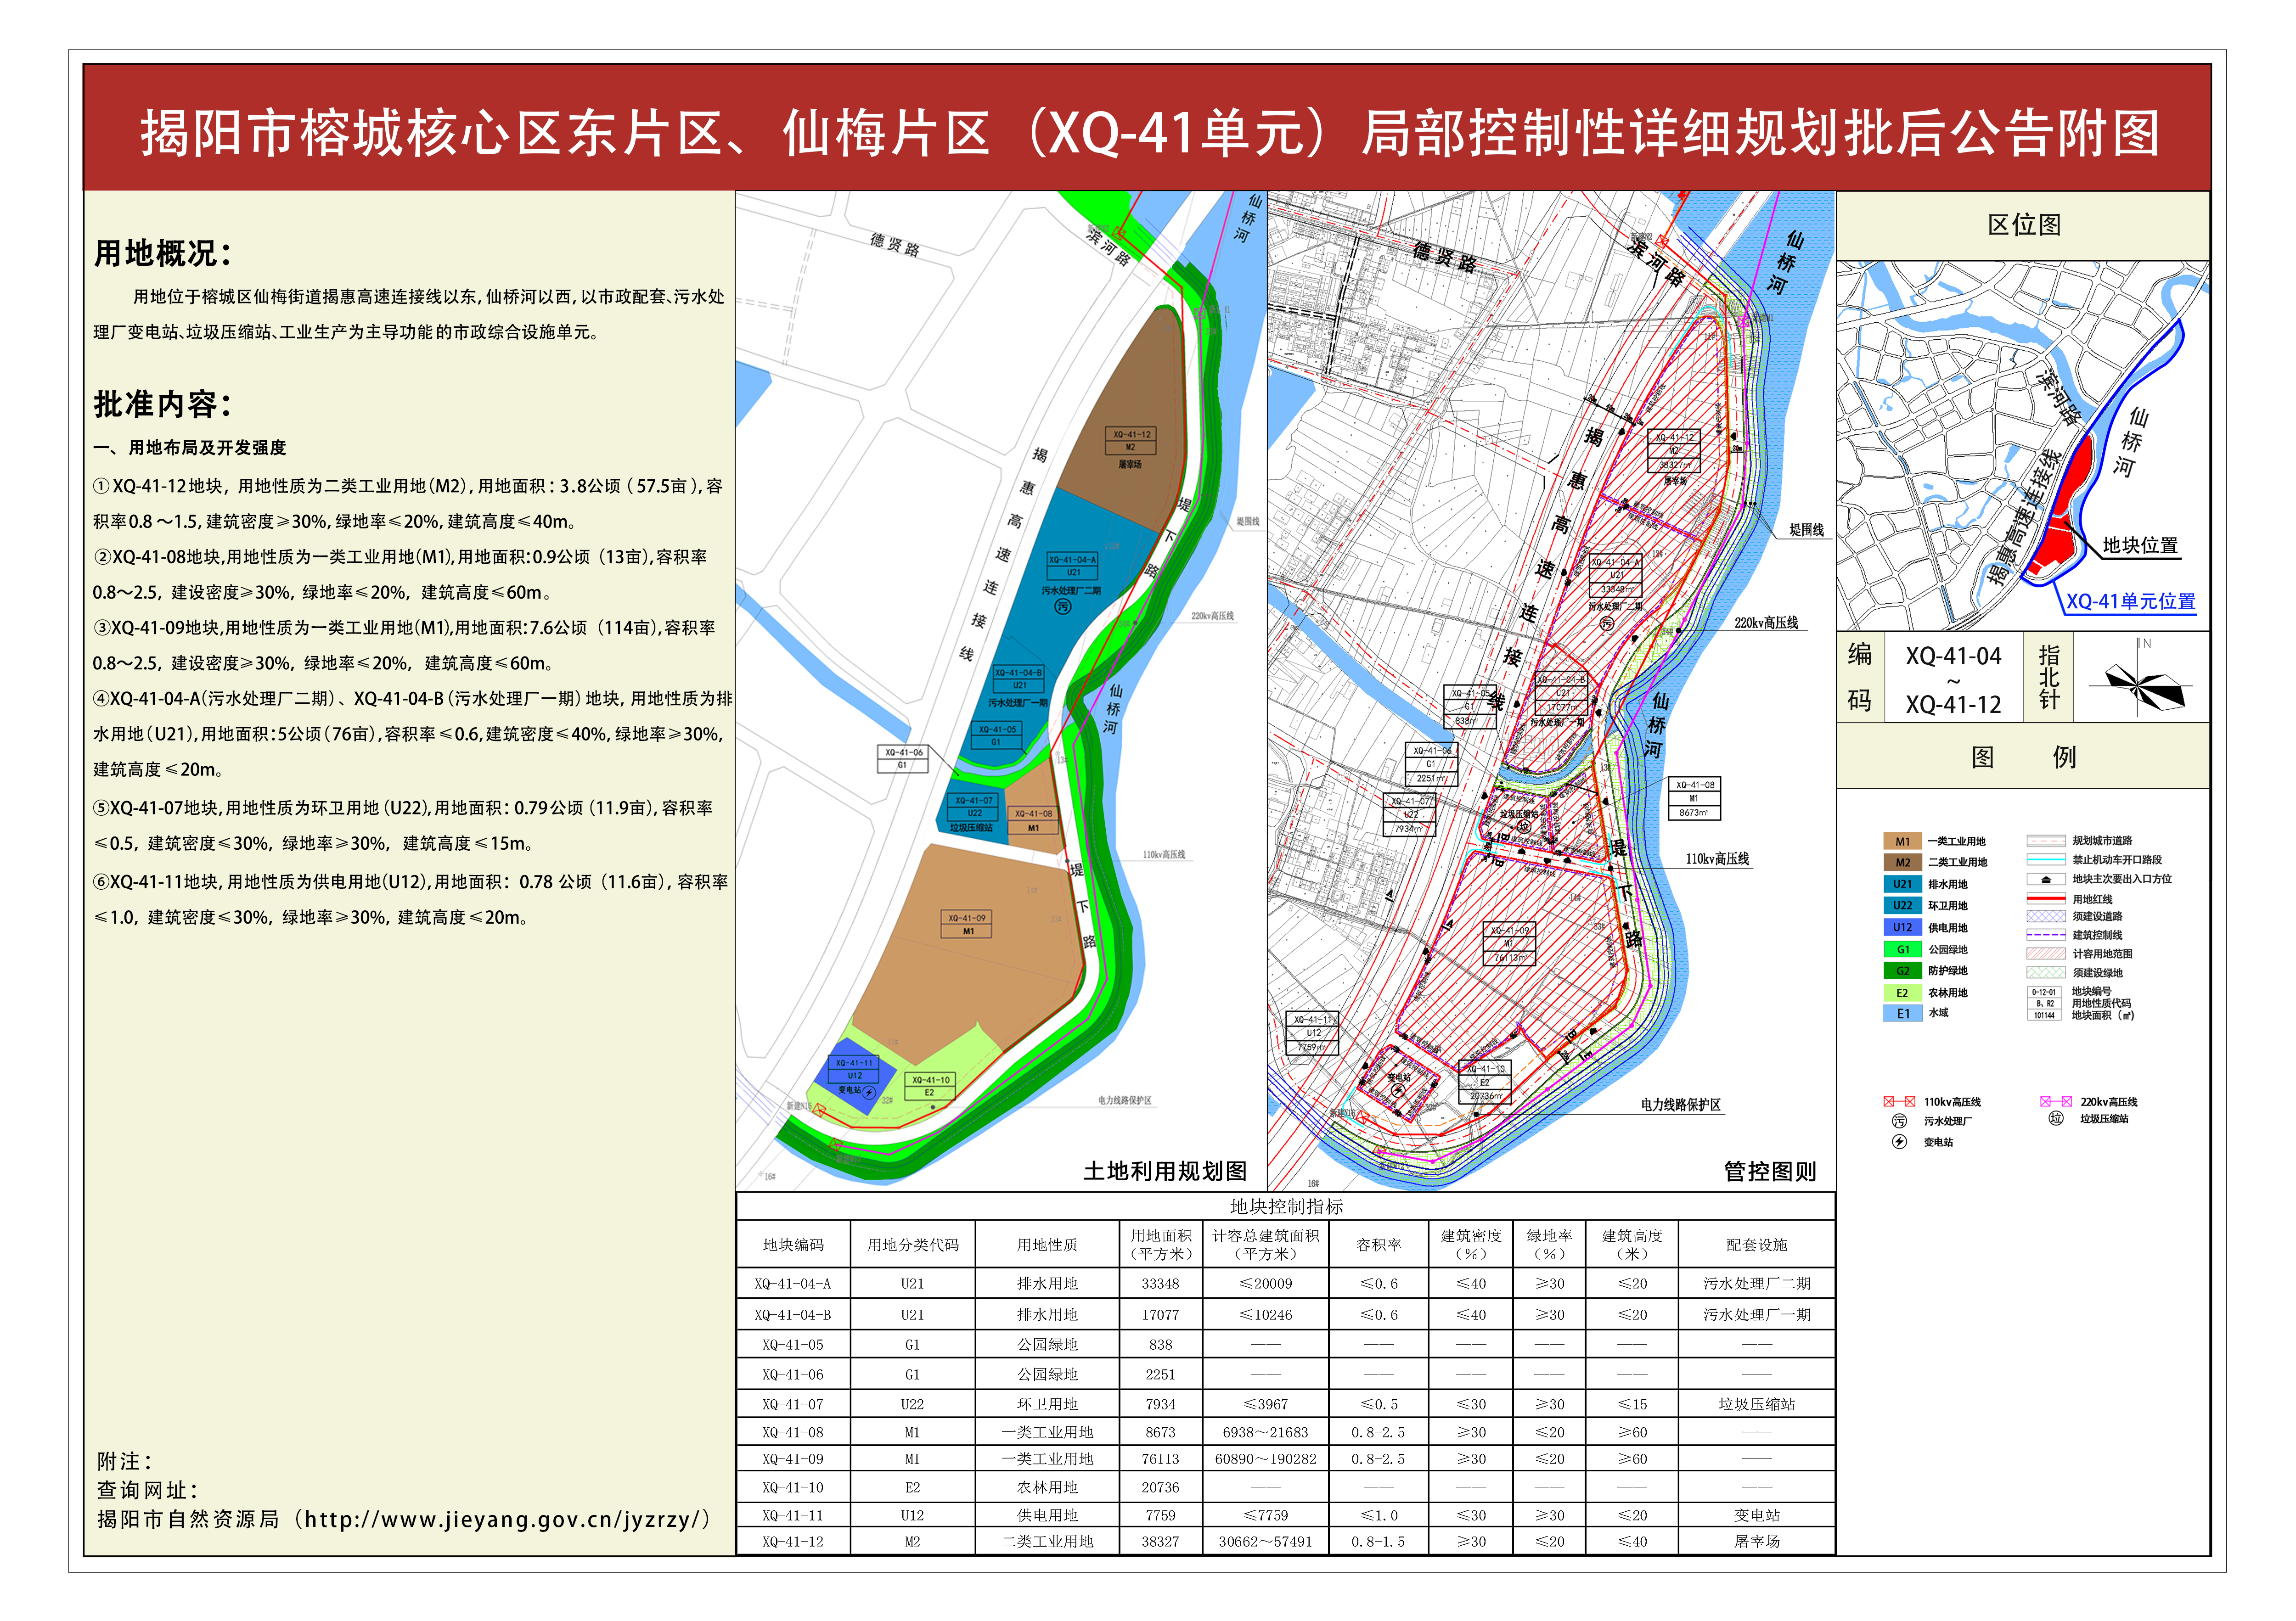This screenshot has height=1621, width=2296.
Task: Click the M1 一类工业用地 color swatch
Action: (1902, 841)
